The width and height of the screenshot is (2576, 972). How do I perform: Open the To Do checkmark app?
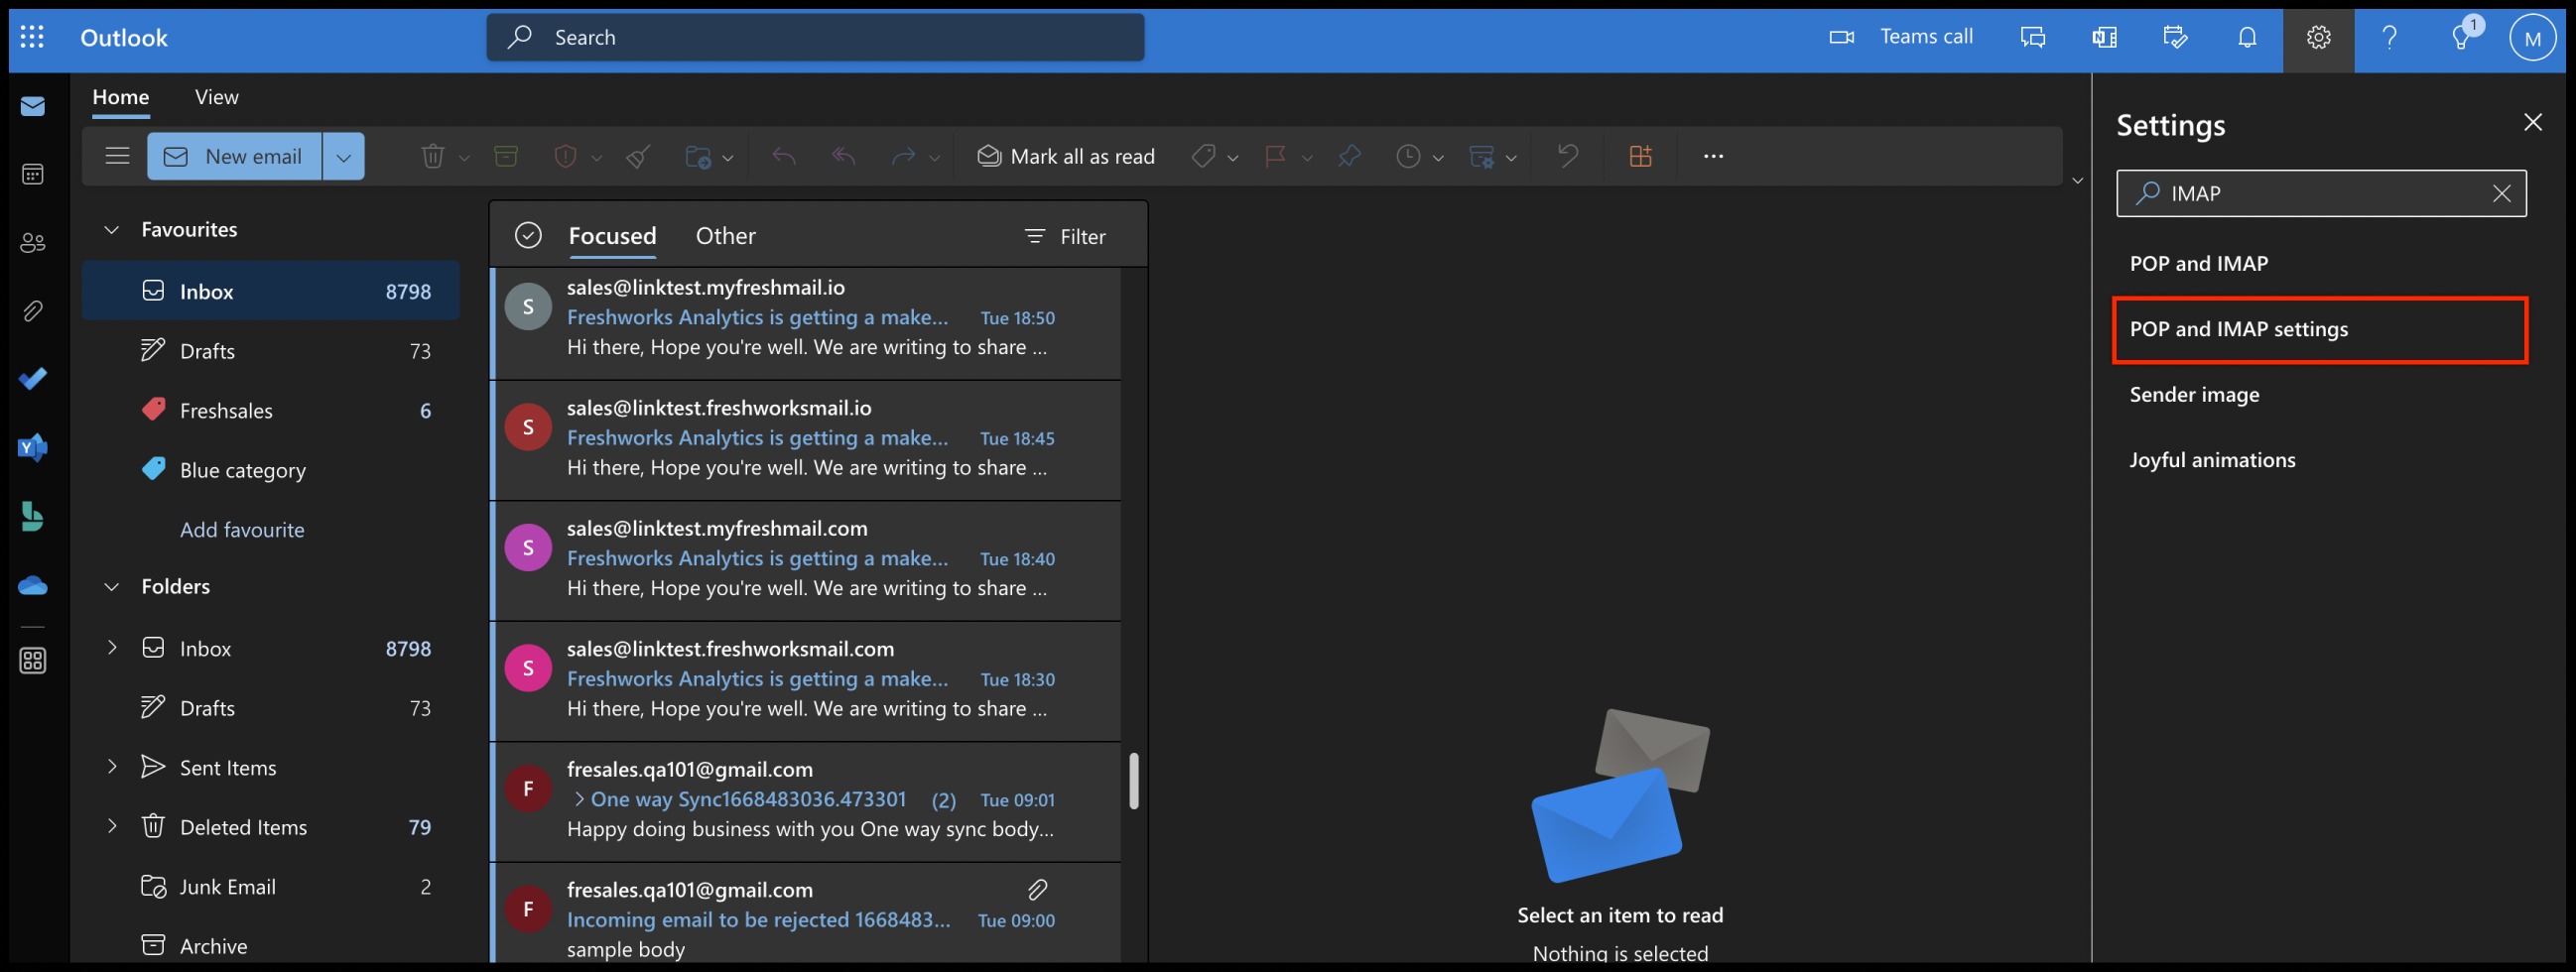(33, 379)
